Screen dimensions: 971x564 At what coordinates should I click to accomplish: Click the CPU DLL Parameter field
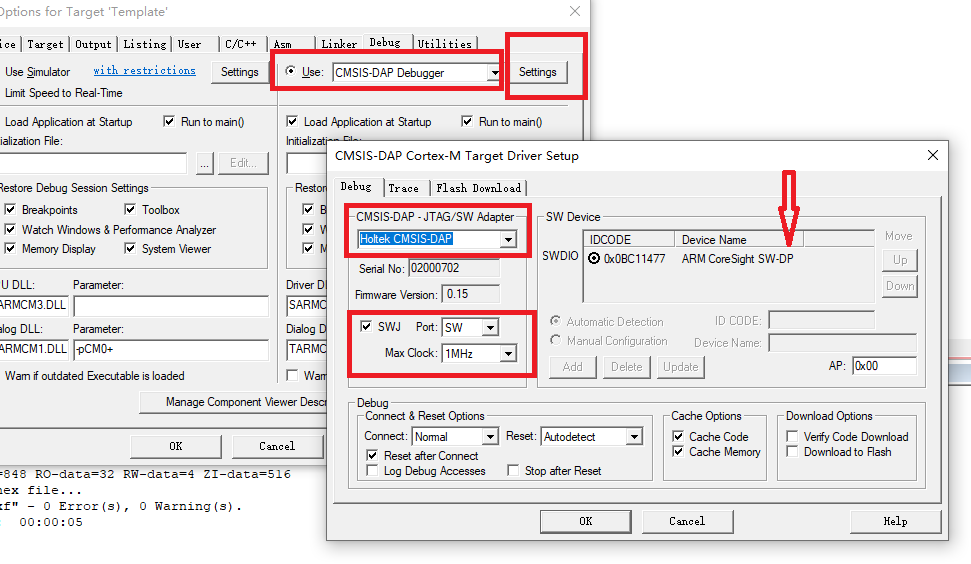point(171,306)
